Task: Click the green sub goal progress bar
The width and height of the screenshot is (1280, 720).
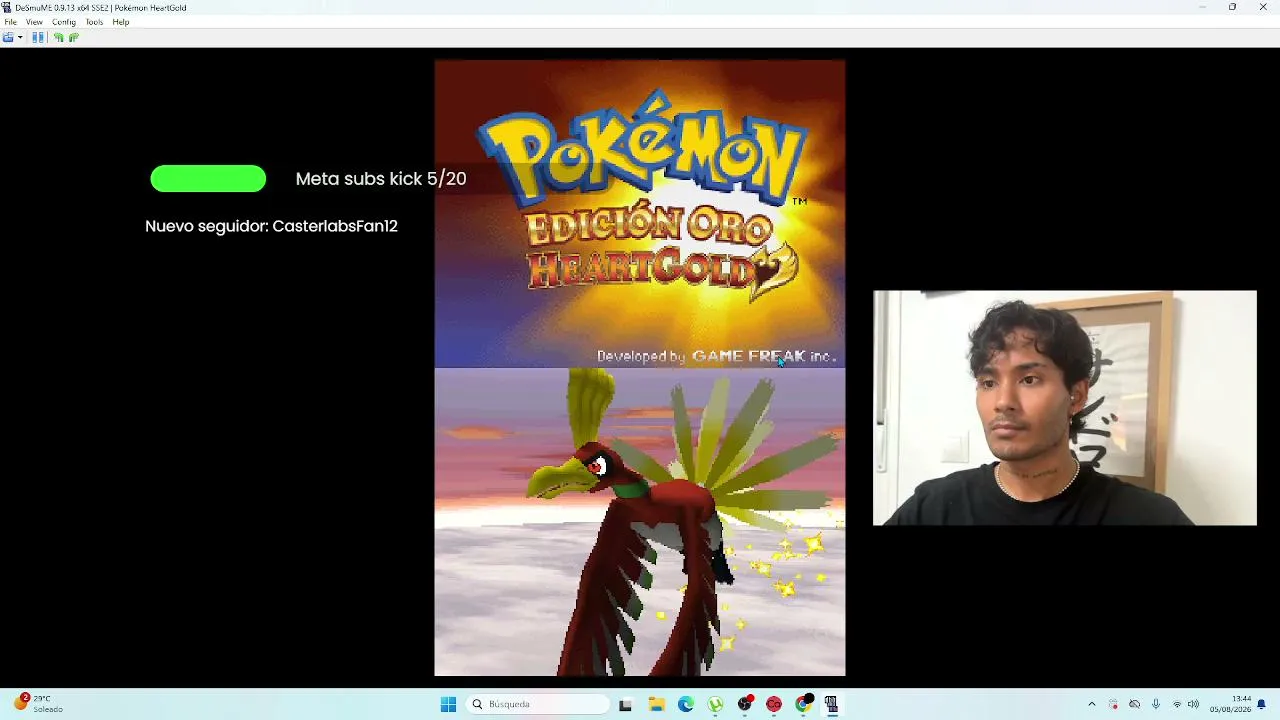Action: click(208, 179)
